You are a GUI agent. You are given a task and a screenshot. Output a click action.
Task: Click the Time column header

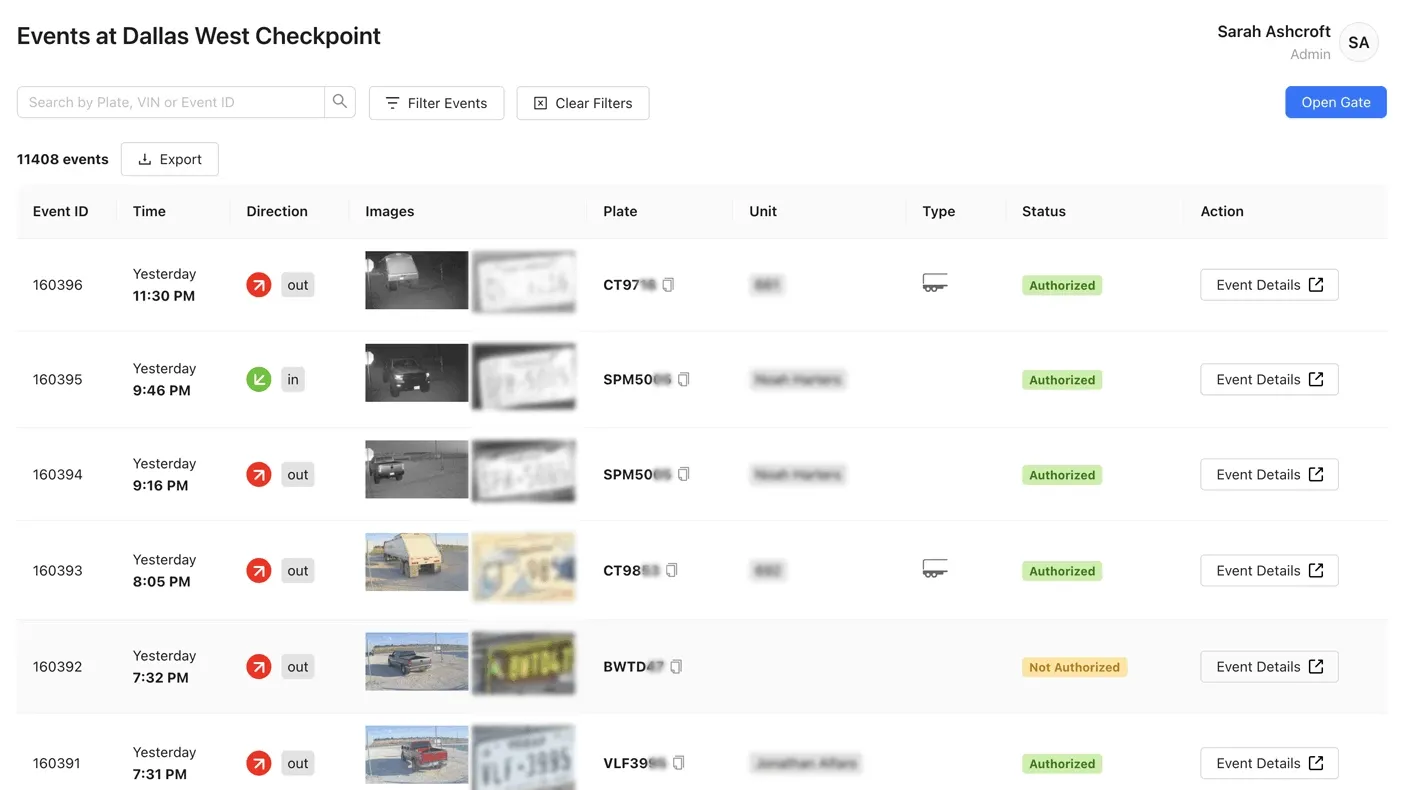[x=149, y=211]
